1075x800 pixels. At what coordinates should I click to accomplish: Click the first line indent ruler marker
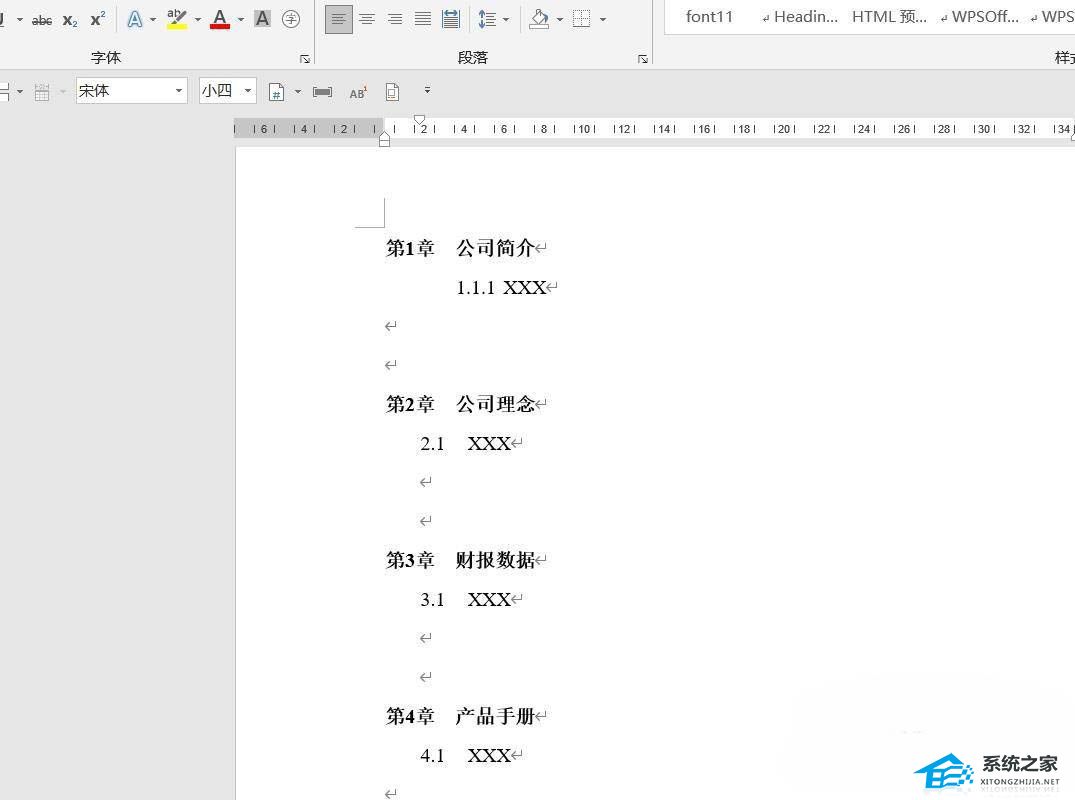[420, 120]
